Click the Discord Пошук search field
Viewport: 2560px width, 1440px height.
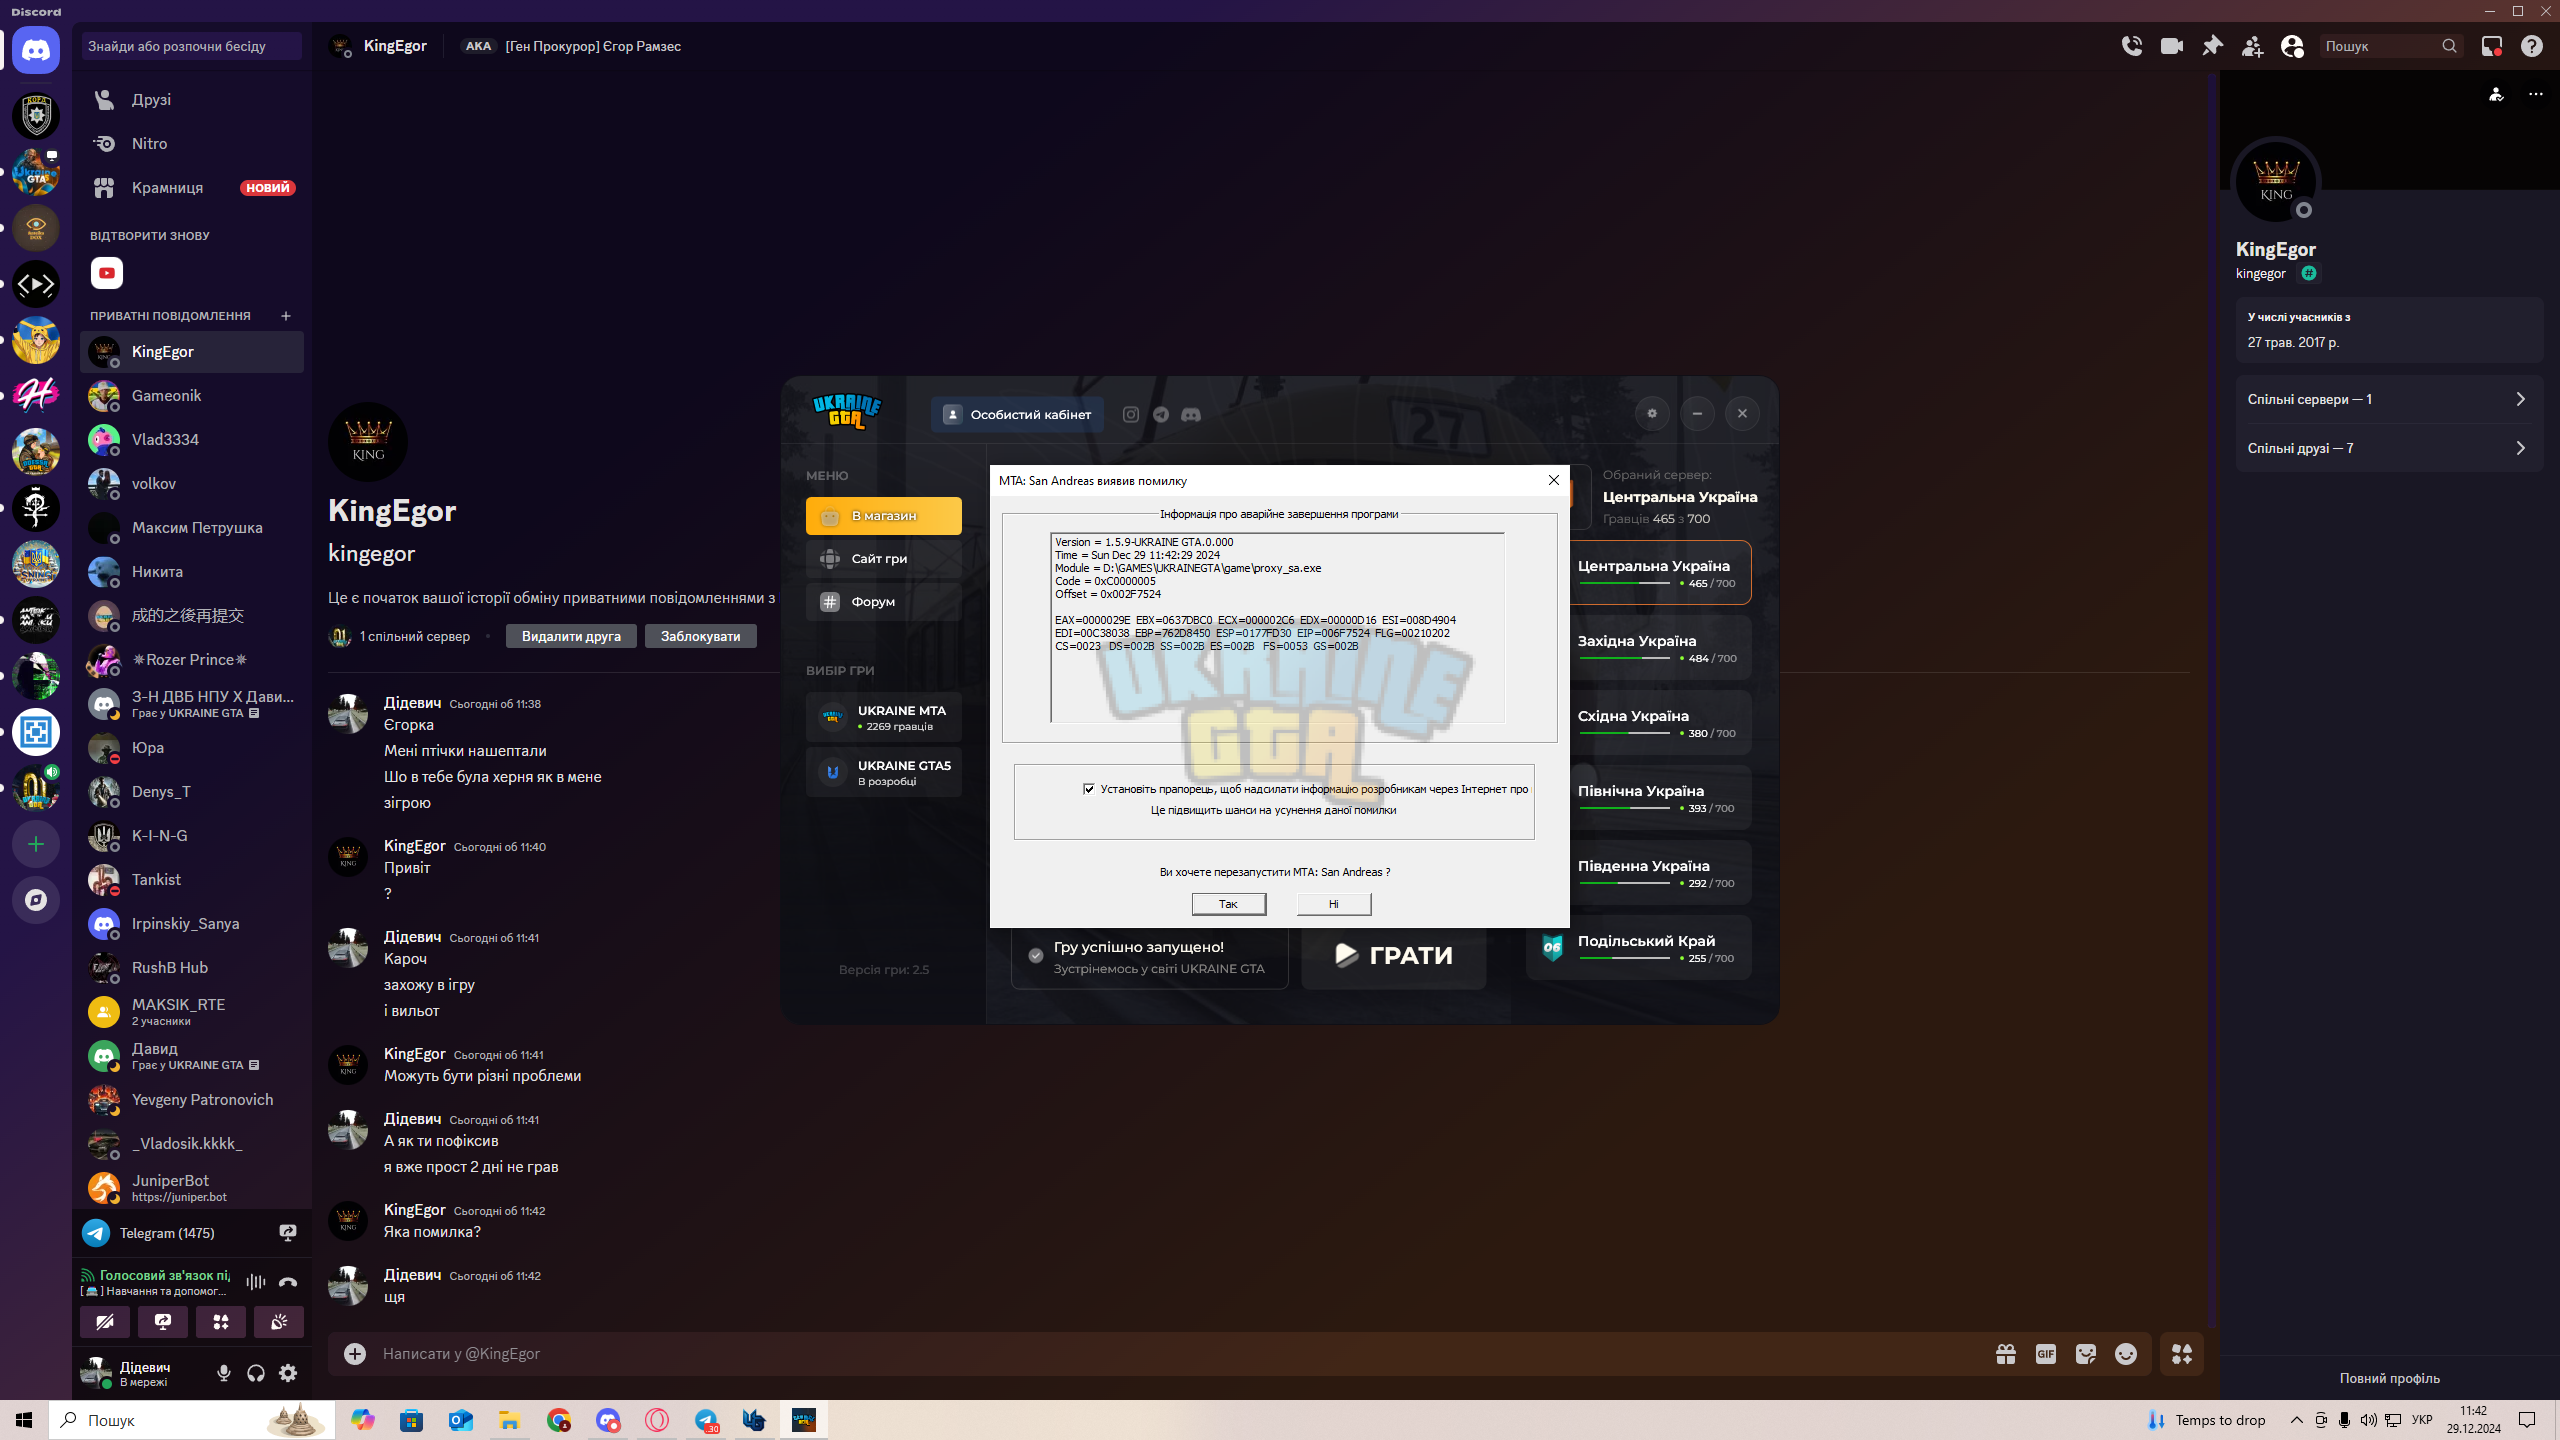point(2390,46)
